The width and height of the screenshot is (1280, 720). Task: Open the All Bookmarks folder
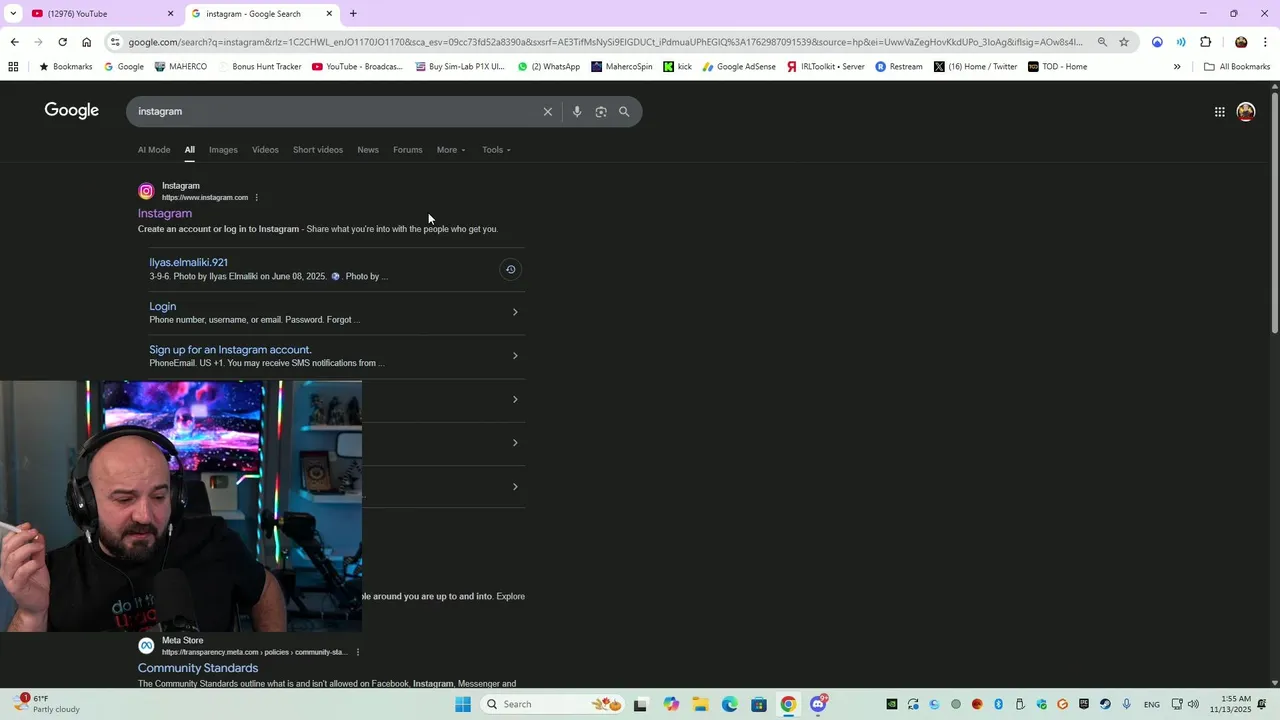pyautogui.click(x=1237, y=67)
